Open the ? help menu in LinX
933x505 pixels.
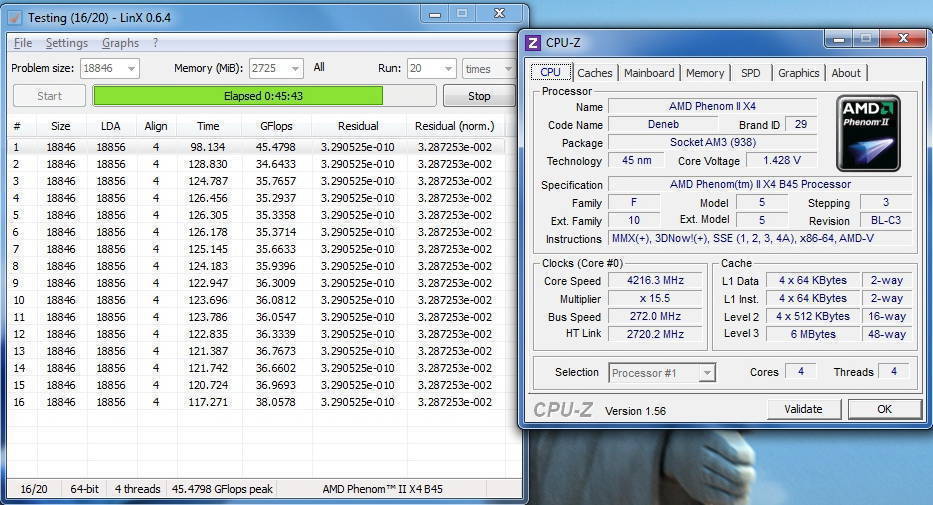pyautogui.click(x=155, y=43)
